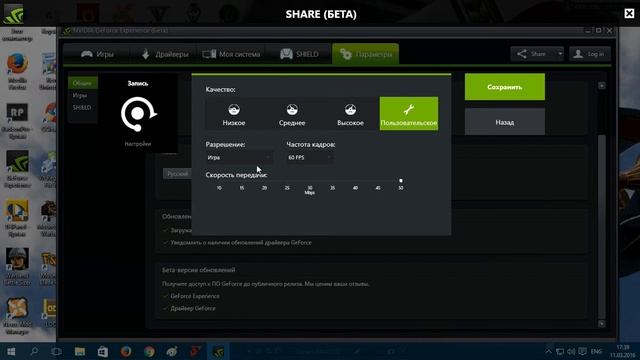Close the SHARE (БЕТА) overlay
Image resolution: width=640 pixels, height=360 pixels.
click(629, 13)
